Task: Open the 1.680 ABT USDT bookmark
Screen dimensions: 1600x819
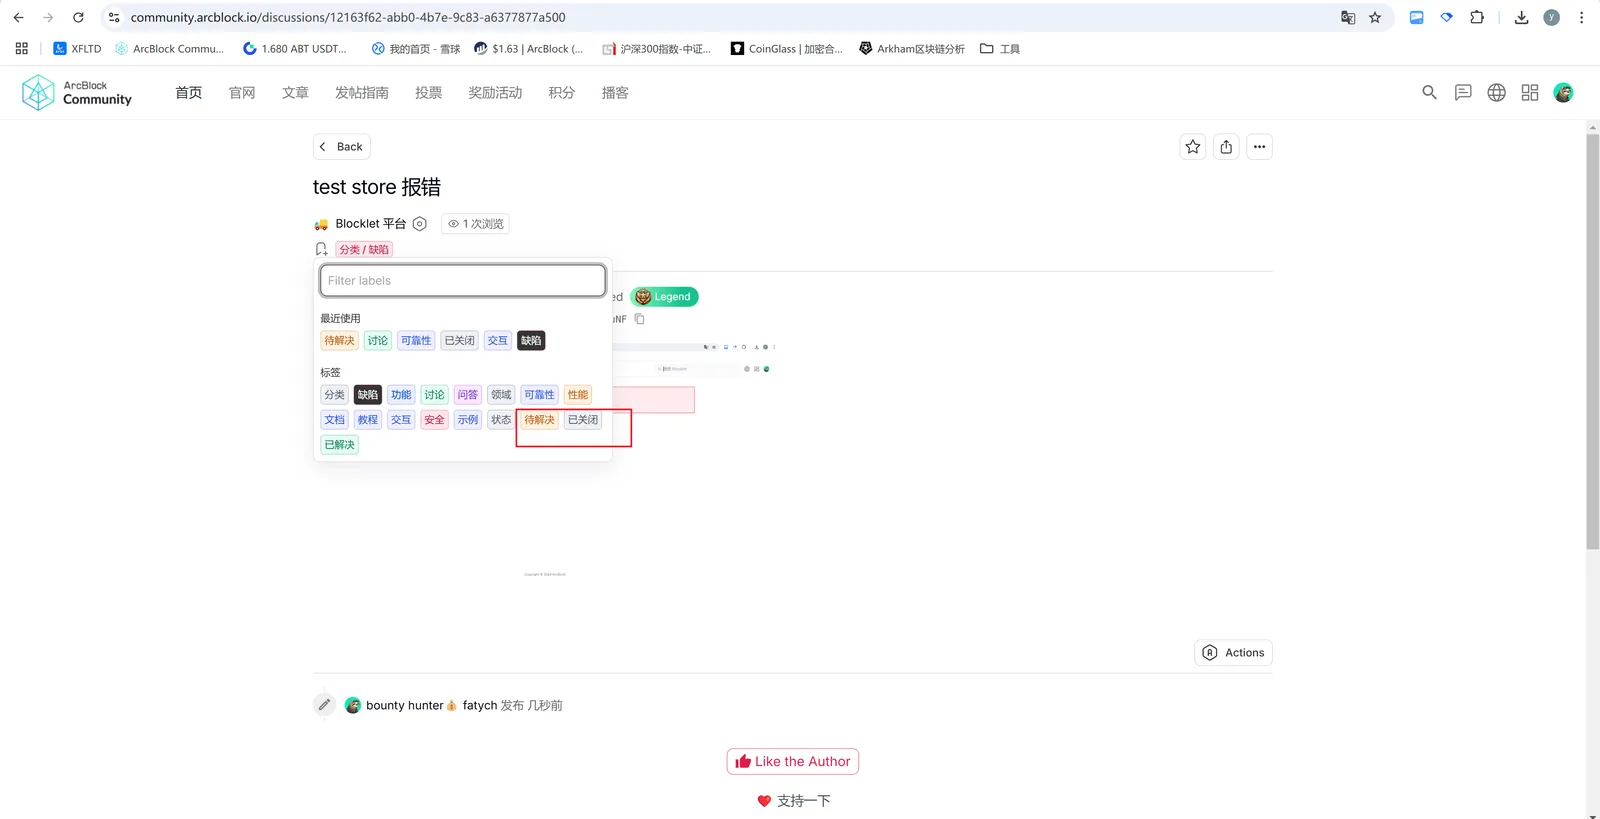Action: click(295, 48)
